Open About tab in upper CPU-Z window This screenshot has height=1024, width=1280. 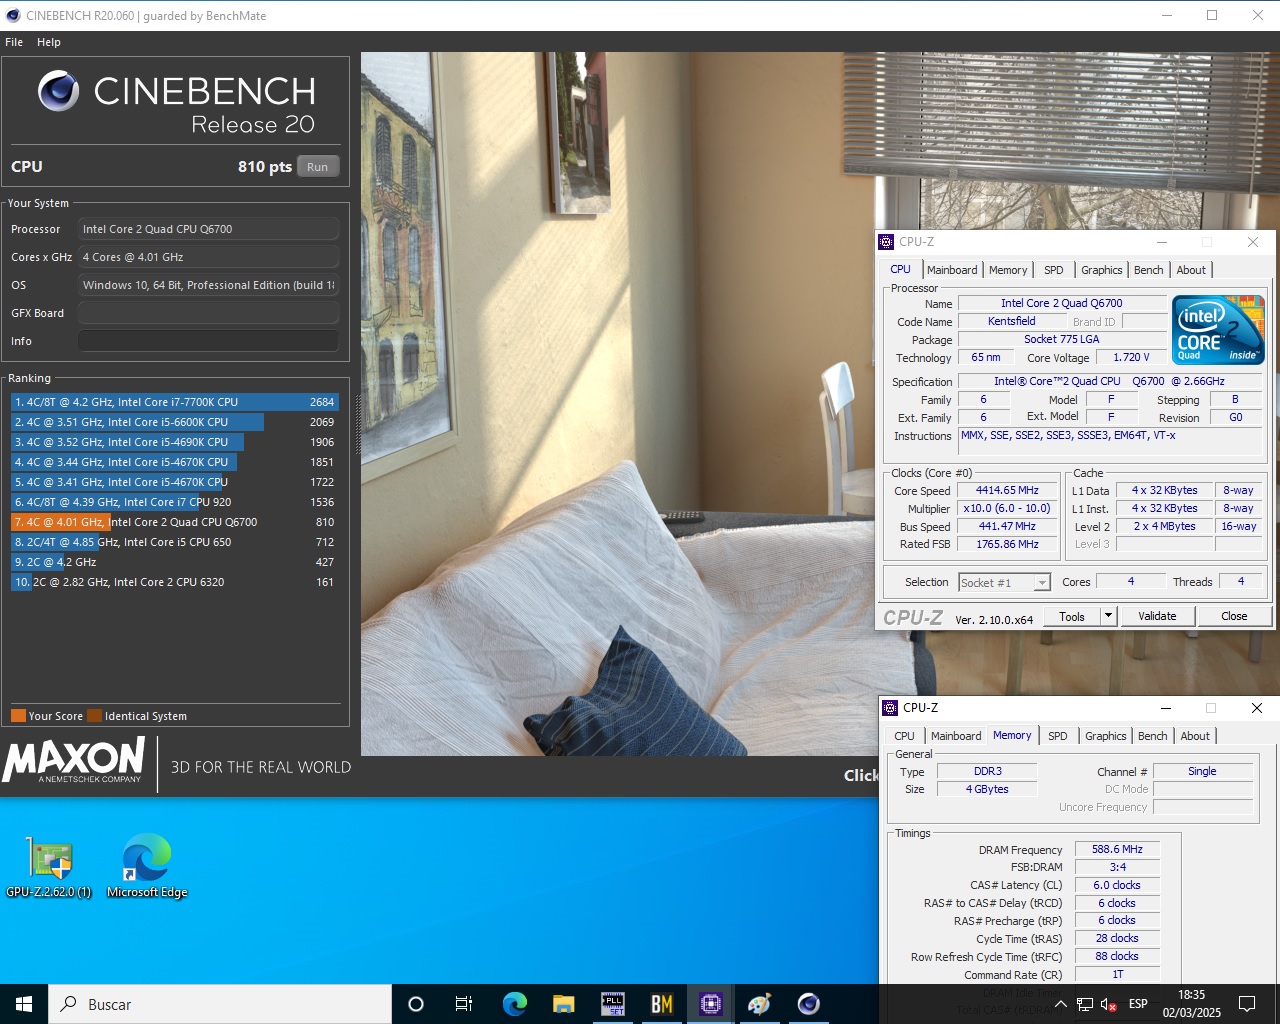click(1191, 270)
